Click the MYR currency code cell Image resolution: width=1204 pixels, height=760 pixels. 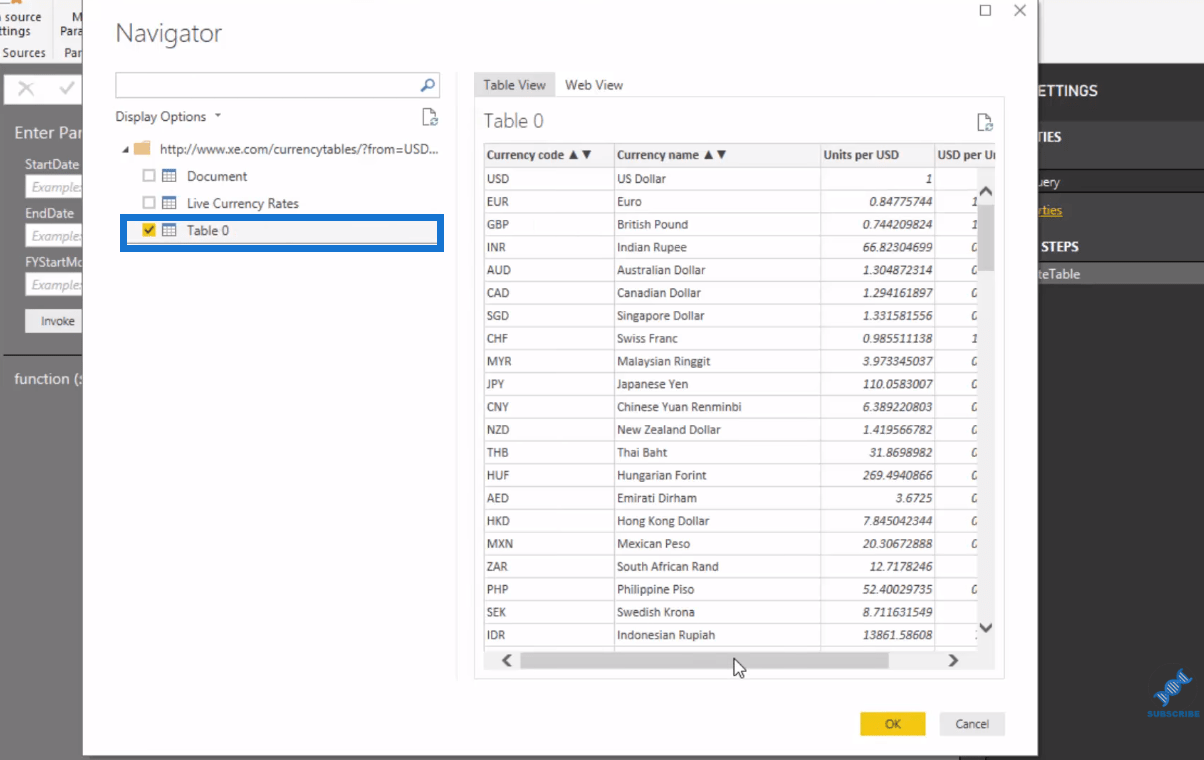coord(549,361)
